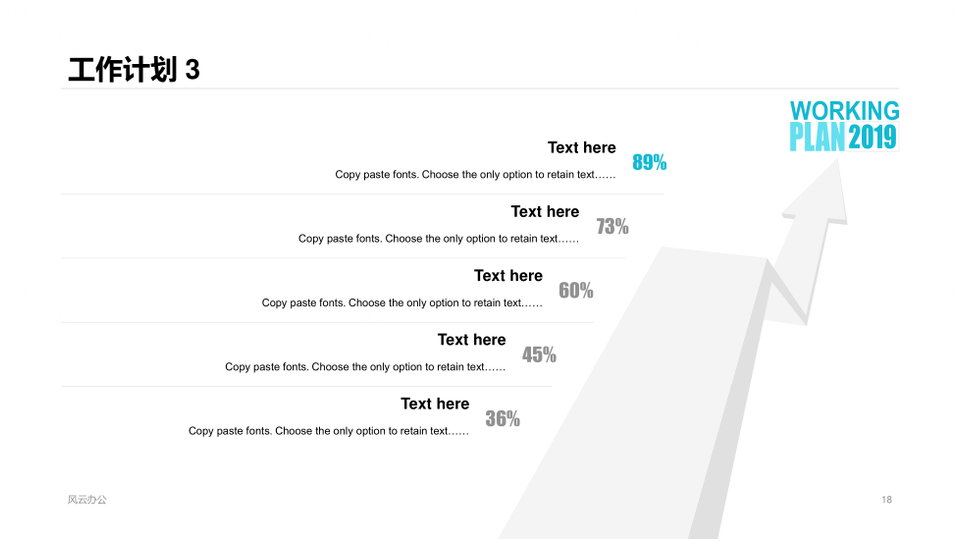Select the "Text here" heading beside 89%
Viewport: 960px width, 548px height.
coord(581,148)
